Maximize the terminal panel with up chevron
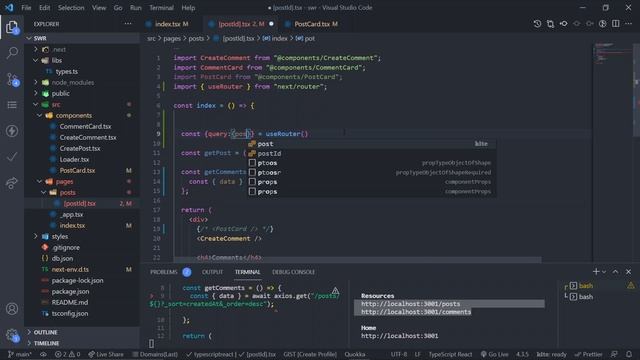 615,271
